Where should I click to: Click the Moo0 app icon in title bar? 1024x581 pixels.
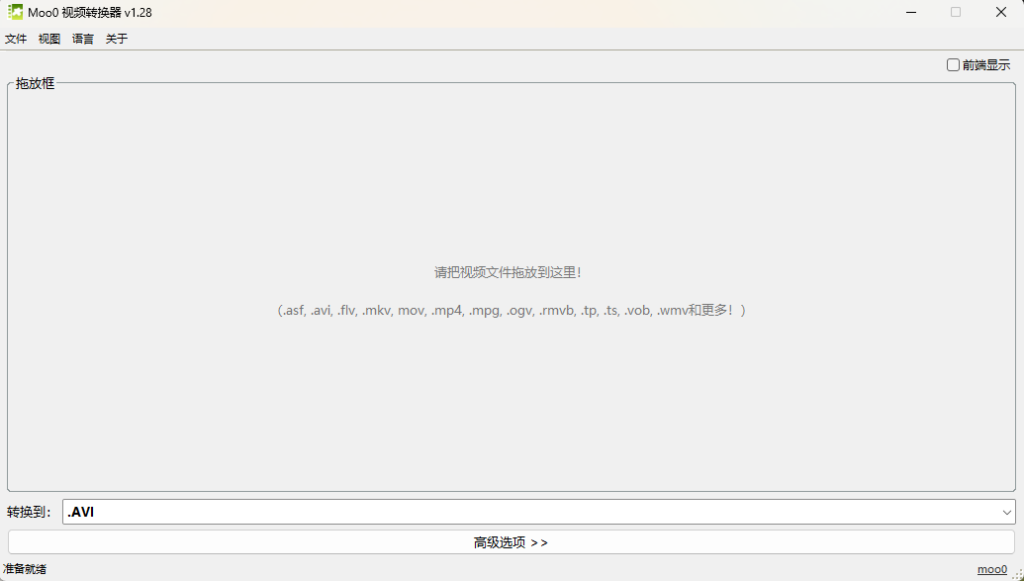tap(14, 12)
